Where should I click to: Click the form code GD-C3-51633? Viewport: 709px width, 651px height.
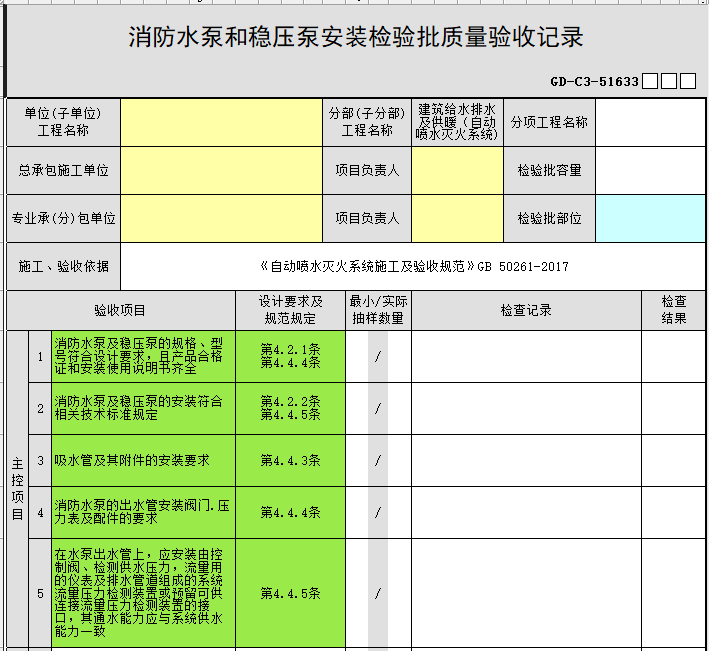(x=594, y=82)
